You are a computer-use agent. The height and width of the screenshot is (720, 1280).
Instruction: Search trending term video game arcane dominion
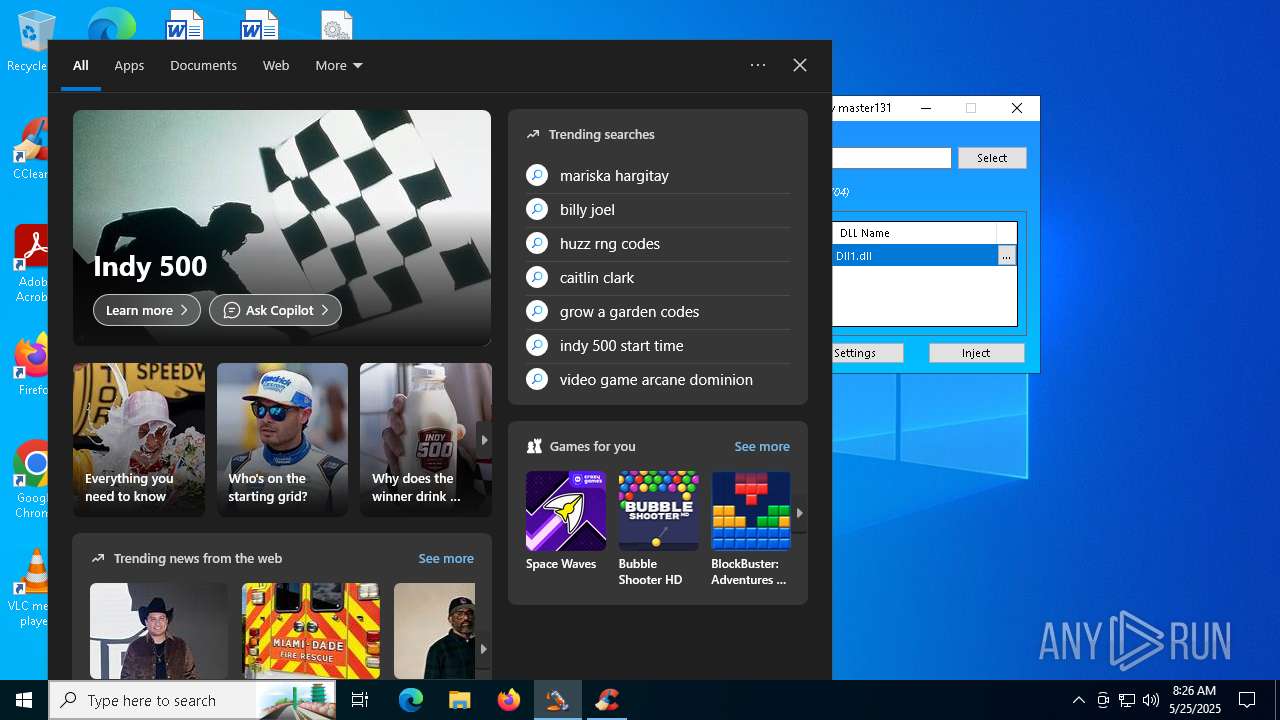coord(656,379)
